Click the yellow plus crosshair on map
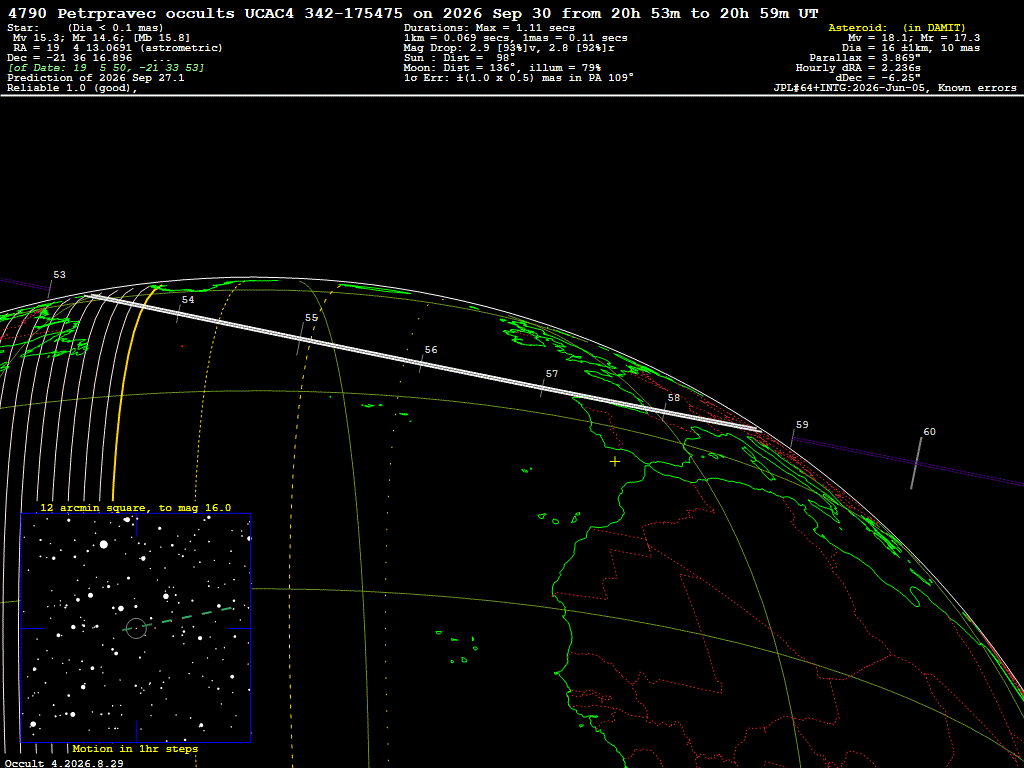 click(x=615, y=462)
